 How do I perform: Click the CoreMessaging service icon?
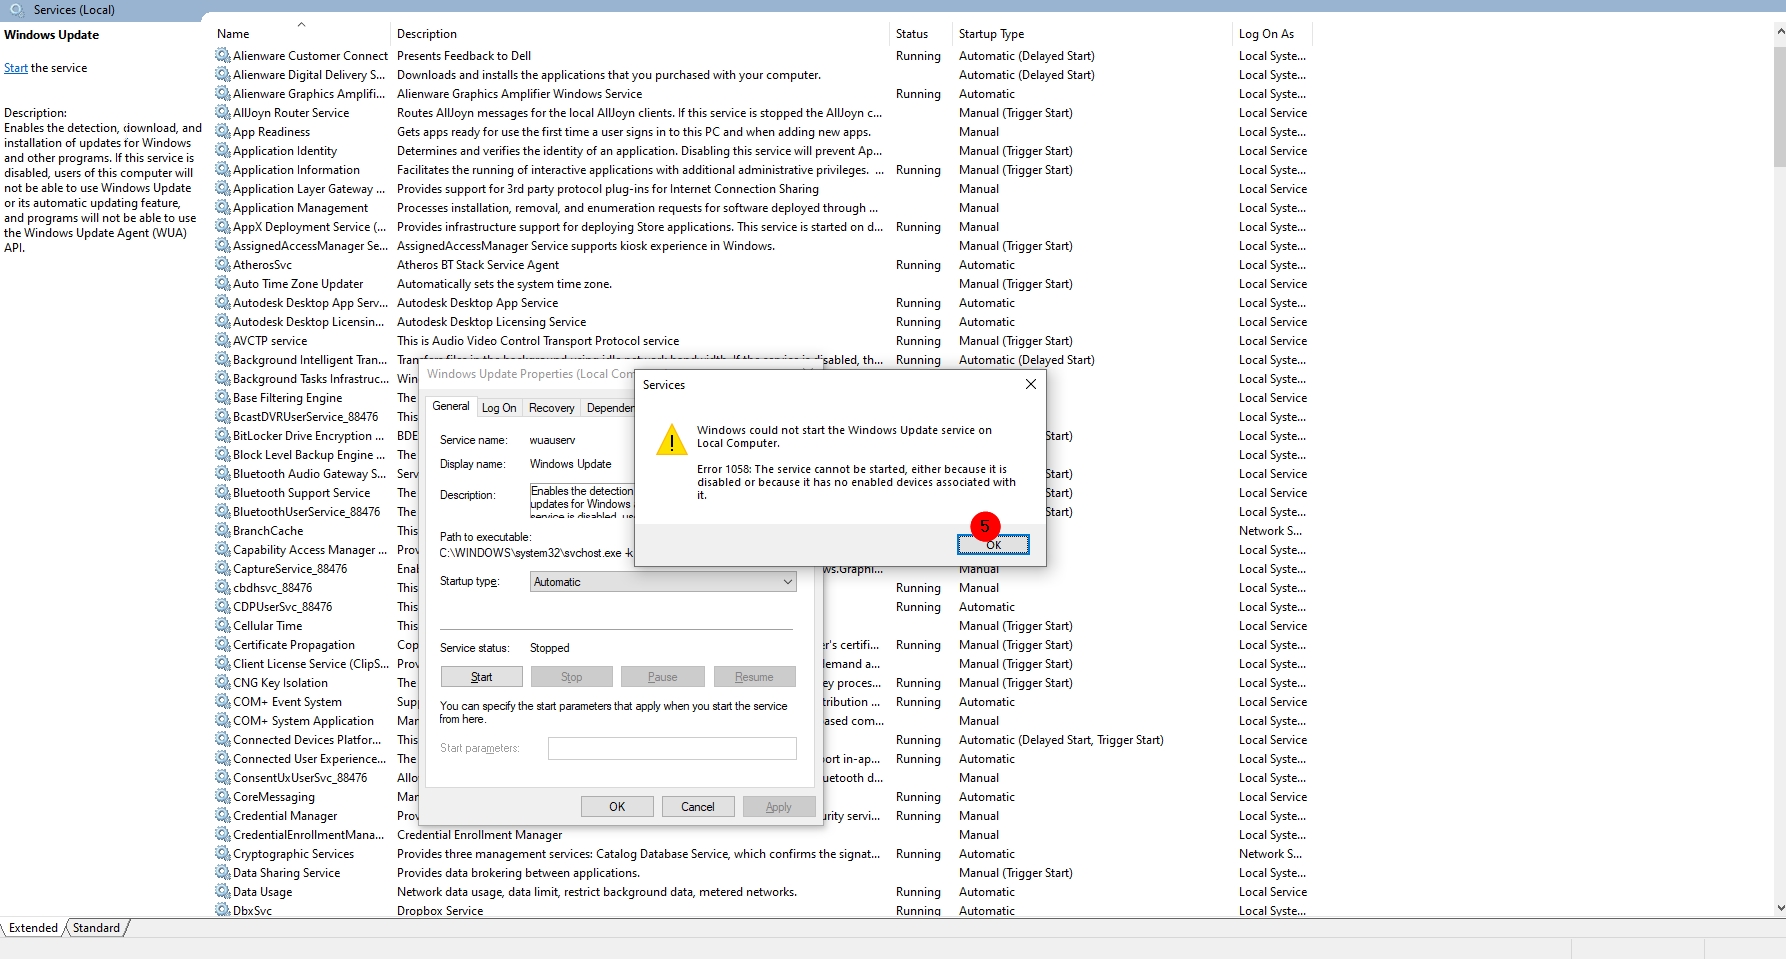222,797
